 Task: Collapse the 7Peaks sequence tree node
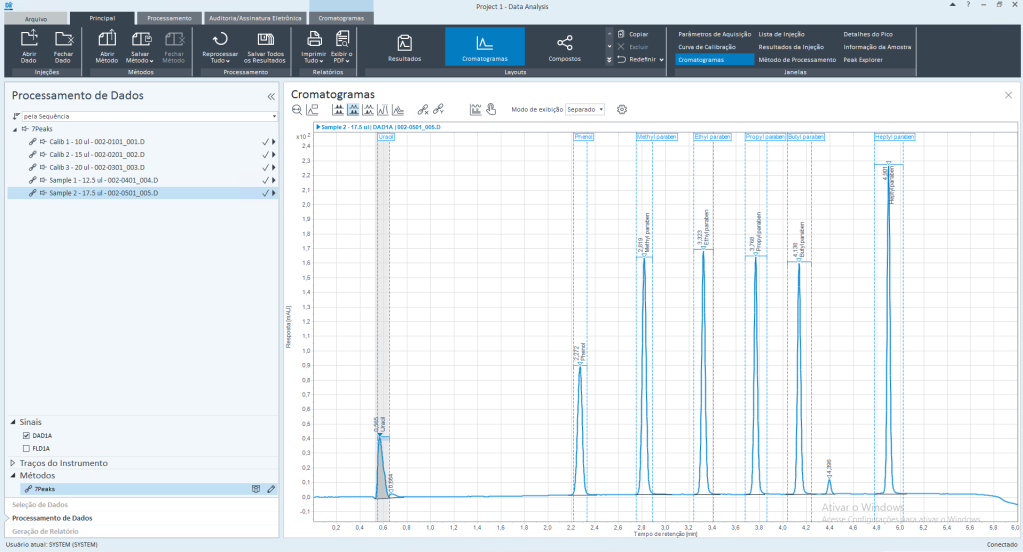[15, 129]
